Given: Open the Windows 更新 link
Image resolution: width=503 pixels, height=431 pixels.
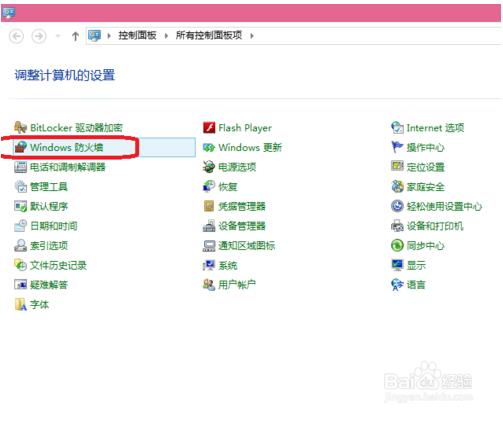Looking at the screenshot, I should tap(250, 147).
